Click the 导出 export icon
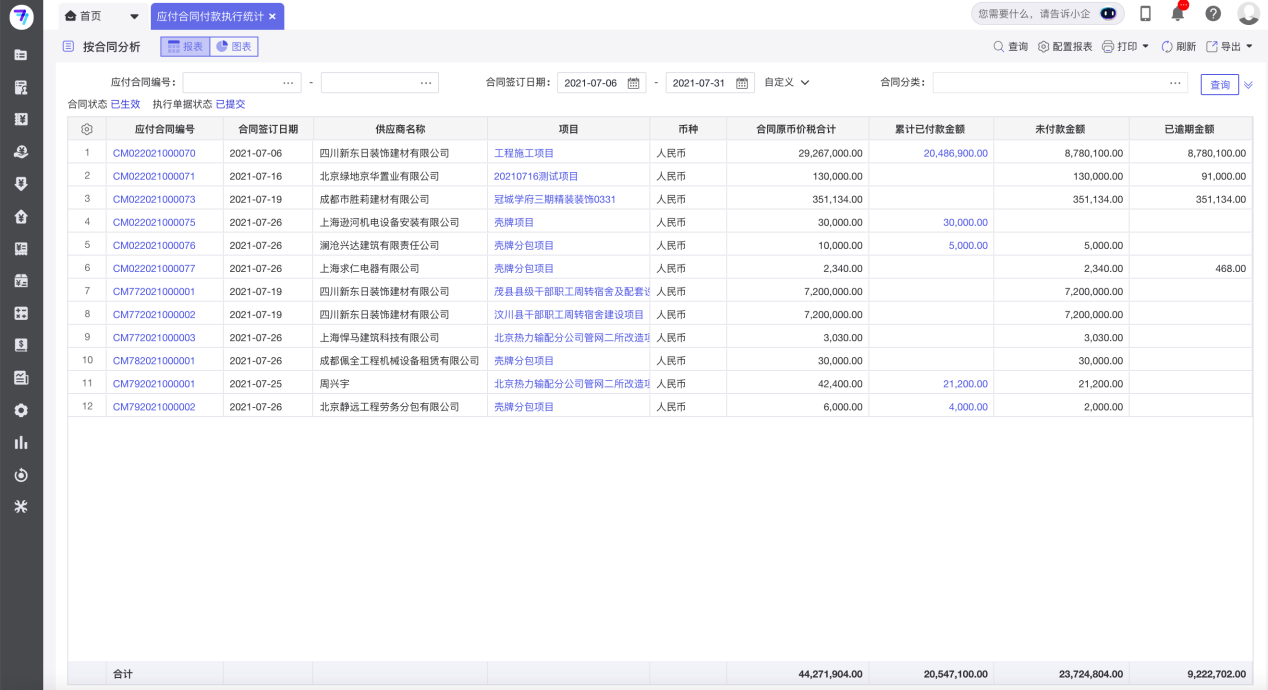Image resolution: width=1268 pixels, height=690 pixels. 1214,46
